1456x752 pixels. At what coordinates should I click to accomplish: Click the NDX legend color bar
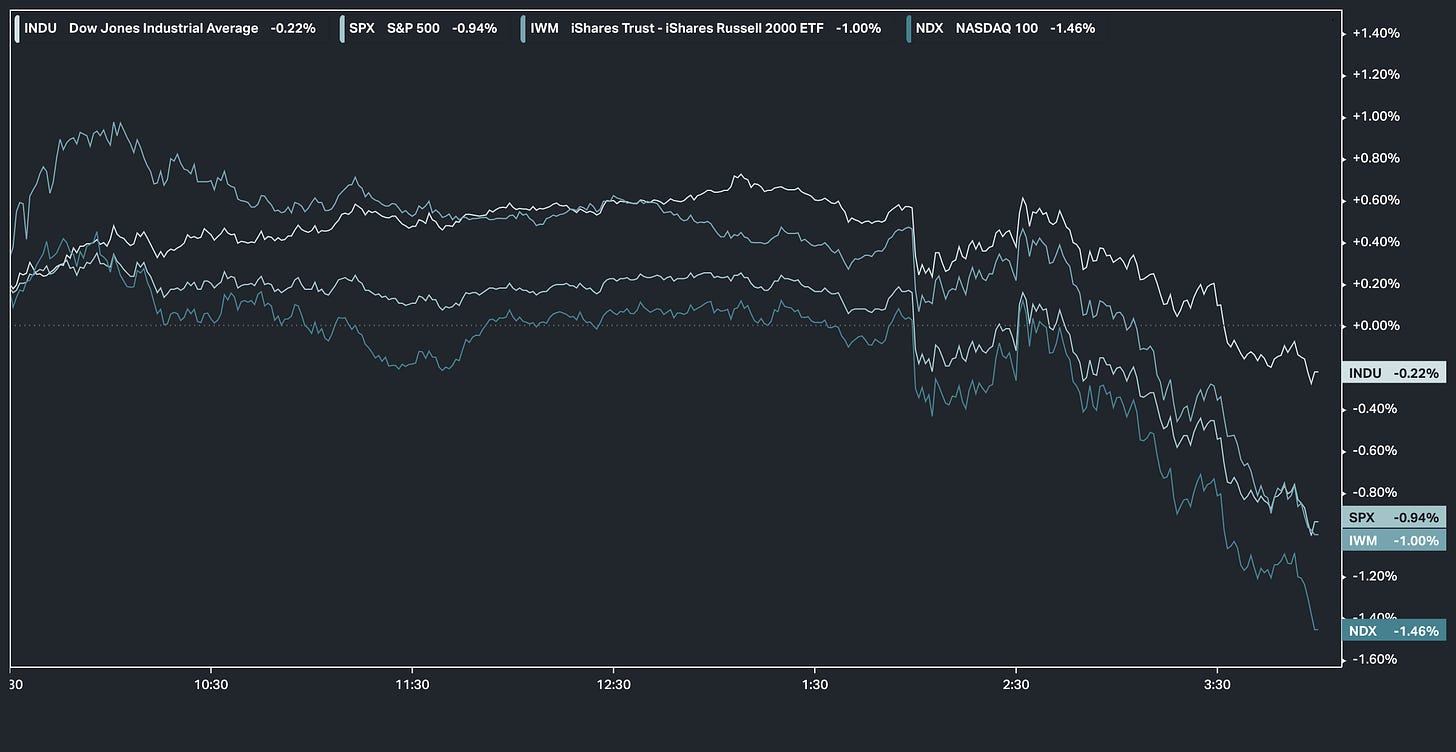click(x=907, y=28)
